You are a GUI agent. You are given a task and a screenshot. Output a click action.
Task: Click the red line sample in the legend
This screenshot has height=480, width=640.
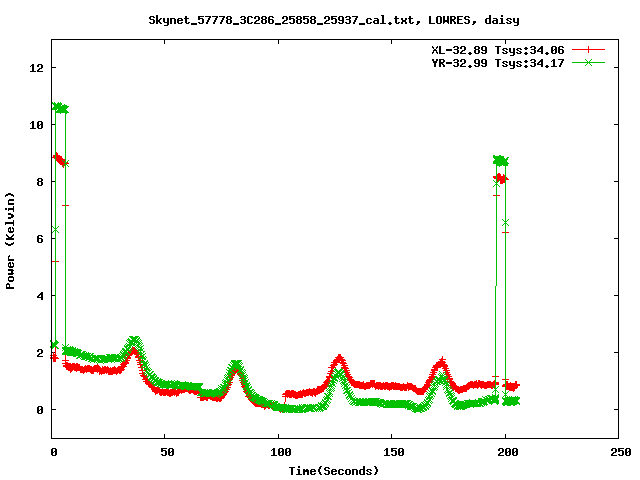pyautogui.click(x=588, y=50)
